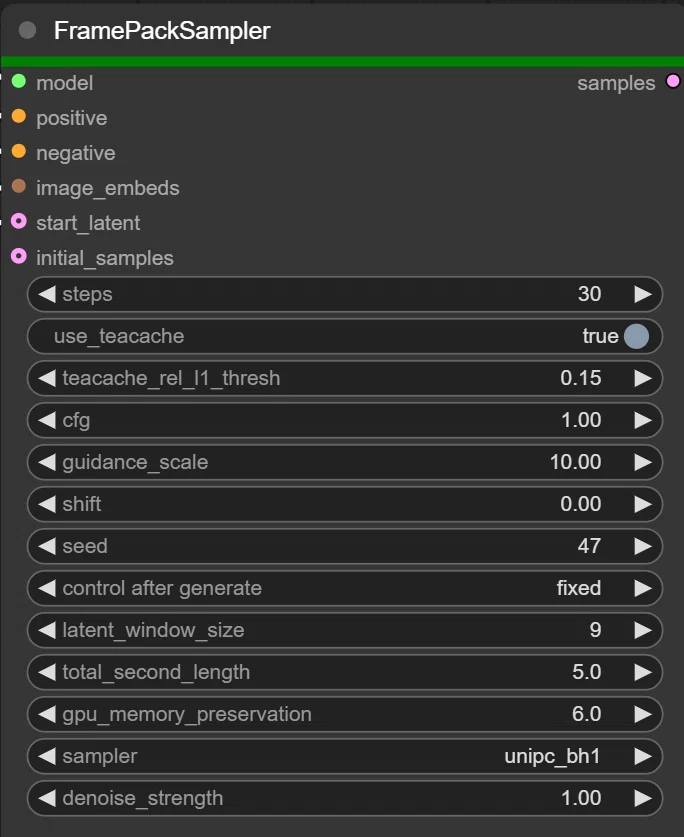
Task: Click the fixed control after generate value
Action: pos(579,588)
